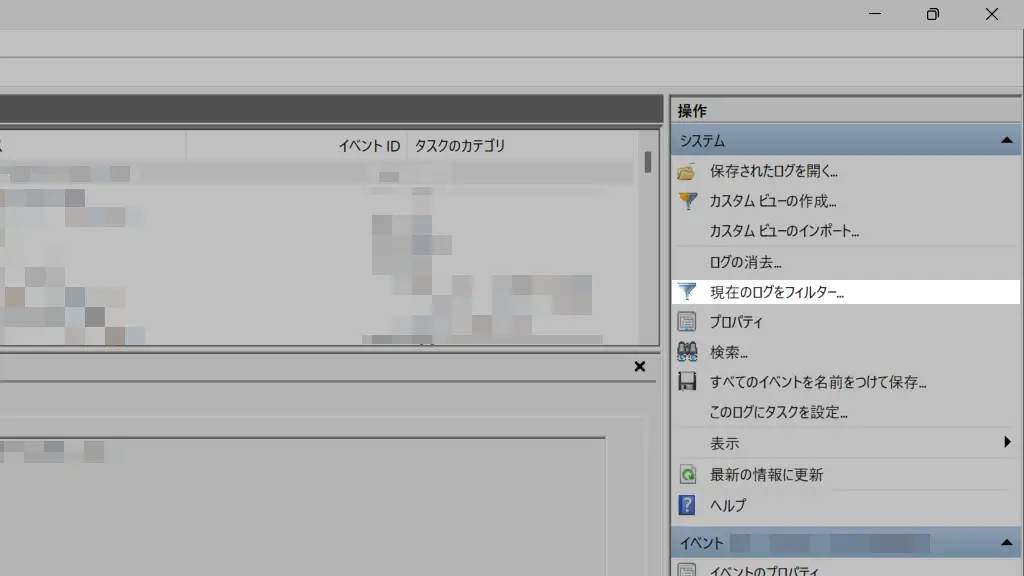This screenshot has width=1024, height=576.
Task: Click the binoculars icon for 検索
Action: 686,352
